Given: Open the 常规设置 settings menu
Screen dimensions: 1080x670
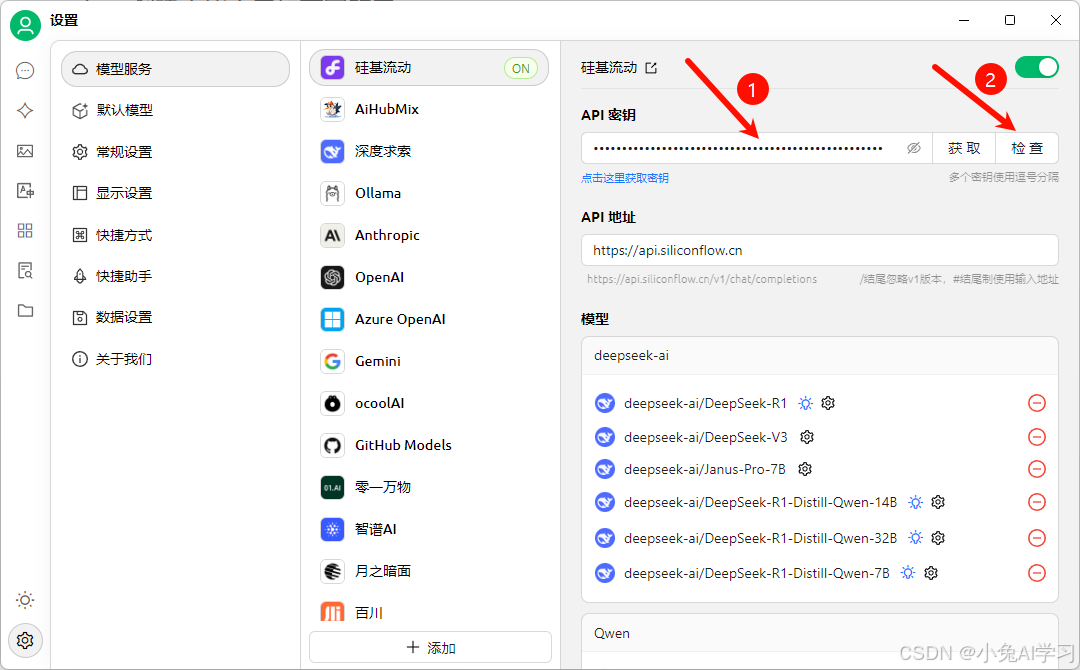Looking at the screenshot, I should click(175, 152).
